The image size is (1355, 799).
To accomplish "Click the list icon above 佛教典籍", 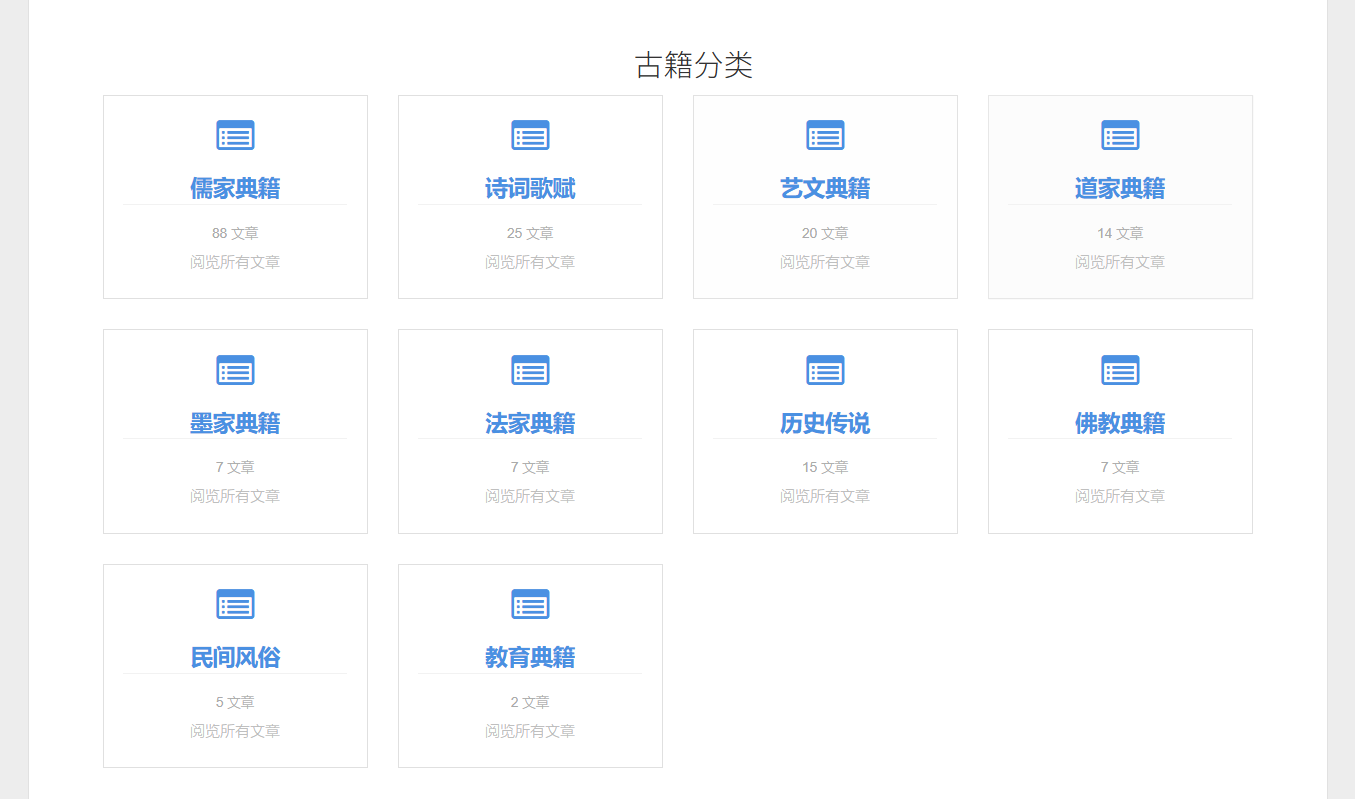I will pos(1120,370).
